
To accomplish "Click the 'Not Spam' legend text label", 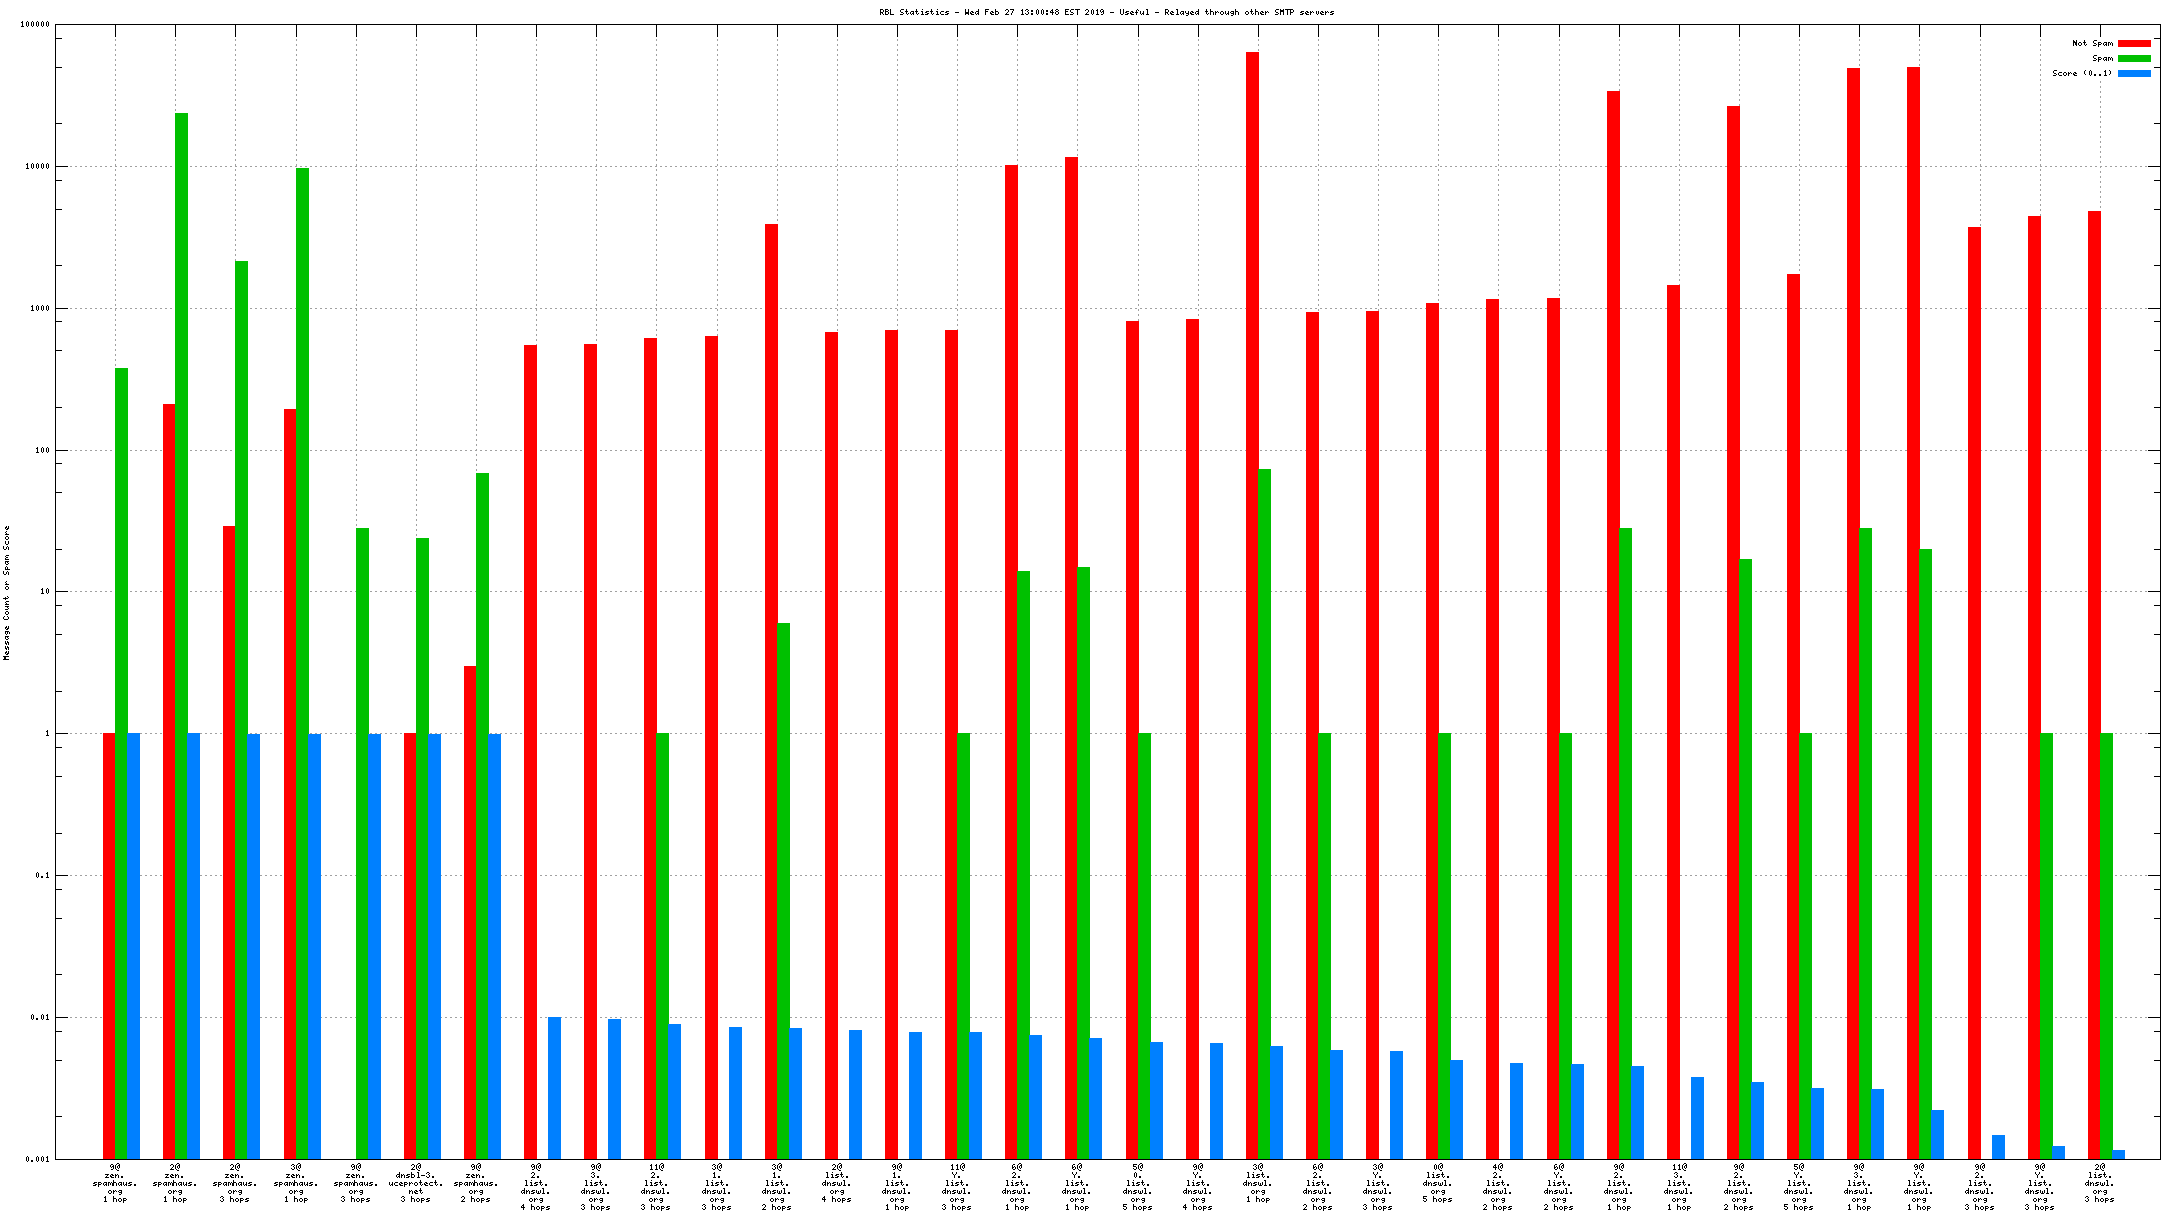I will coord(2092,44).
